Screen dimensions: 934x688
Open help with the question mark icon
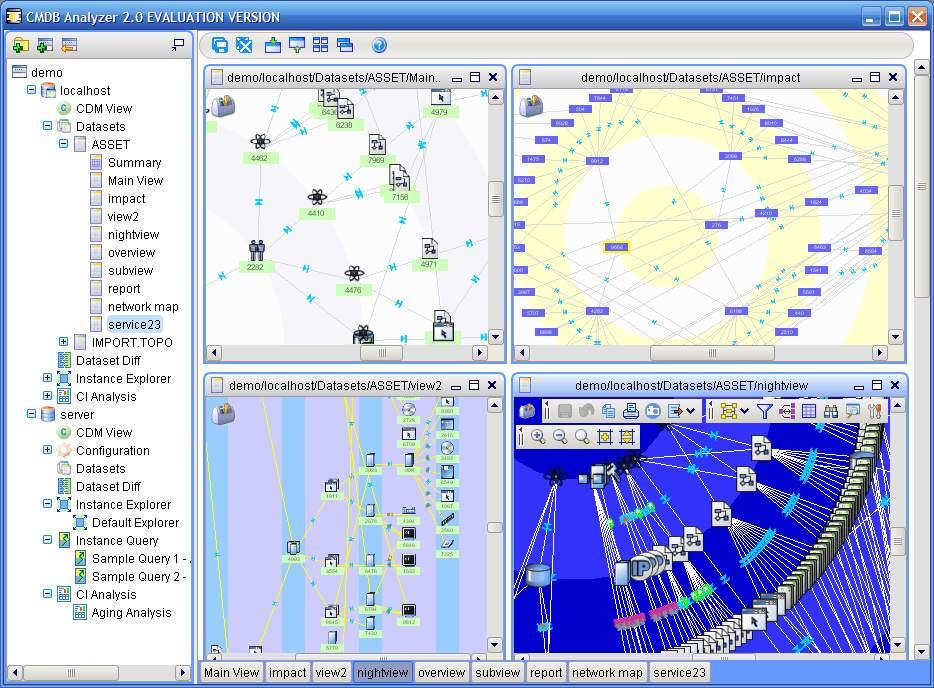coord(379,45)
